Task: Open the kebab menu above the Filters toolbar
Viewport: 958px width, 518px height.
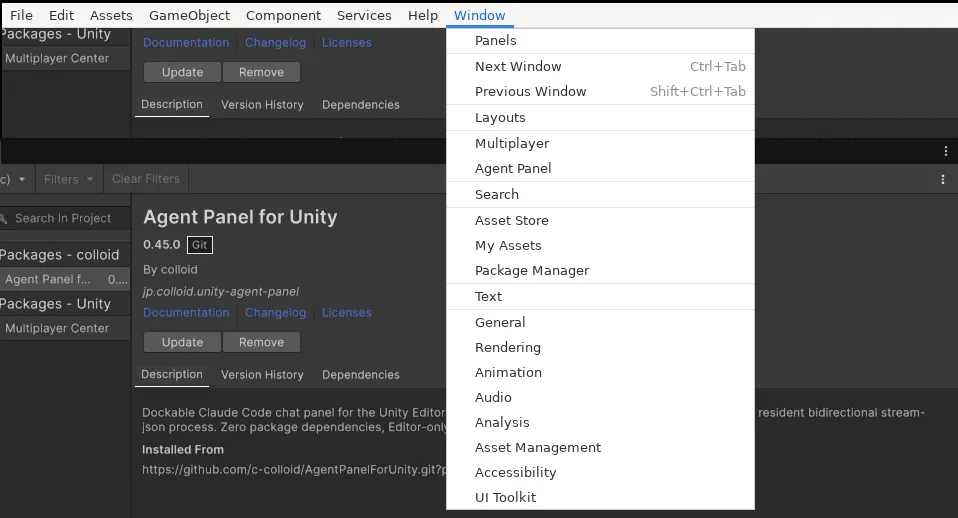Action: 945,151
